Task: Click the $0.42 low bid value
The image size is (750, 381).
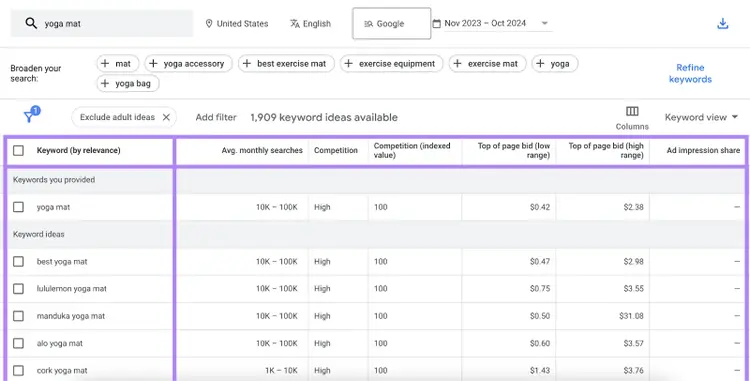Action: [540, 207]
